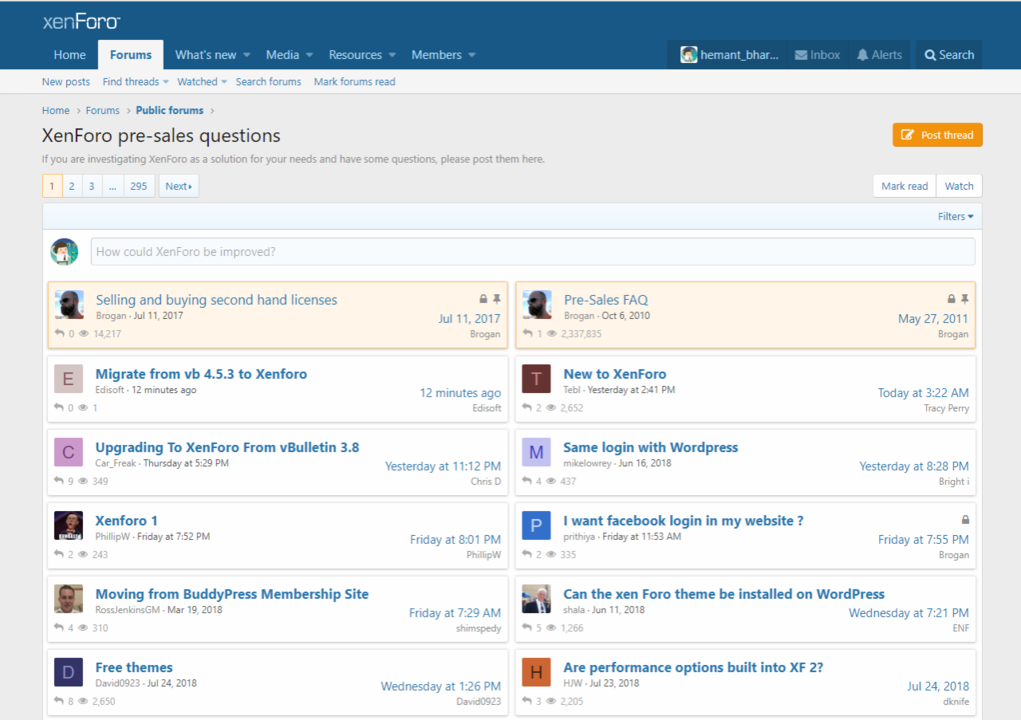This screenshot has width=1021, height=720.
Task: Click Public forums breadcrumb
Action: coord(169,111)
